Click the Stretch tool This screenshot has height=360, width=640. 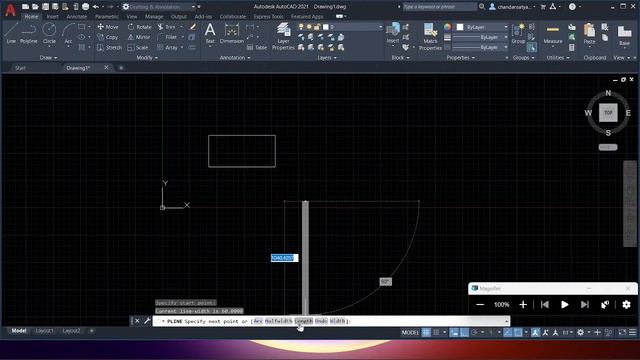click(109, 48)
